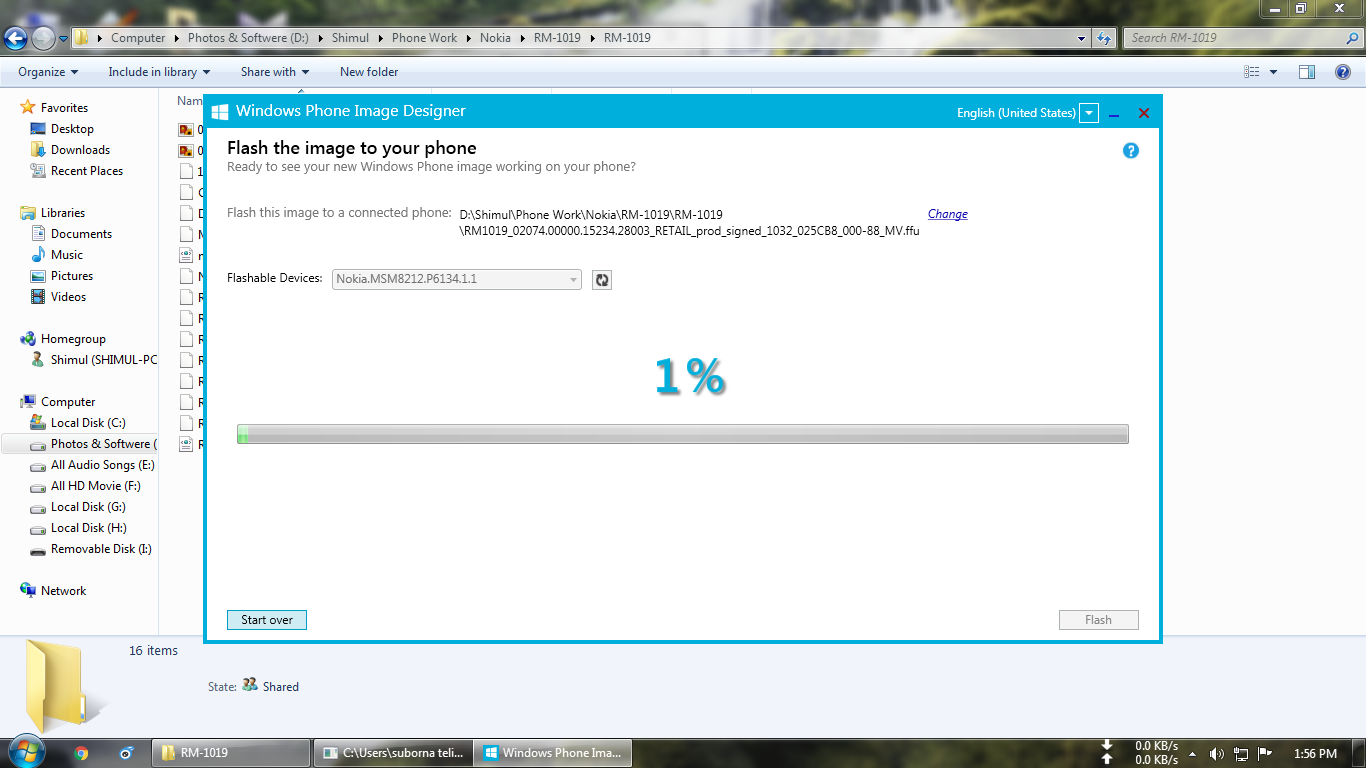The height and width of the screenshot is (768, 1366).
Task: Click the Computer node in navigation pane
Action: pyautogui.click(x=68, y=402)
